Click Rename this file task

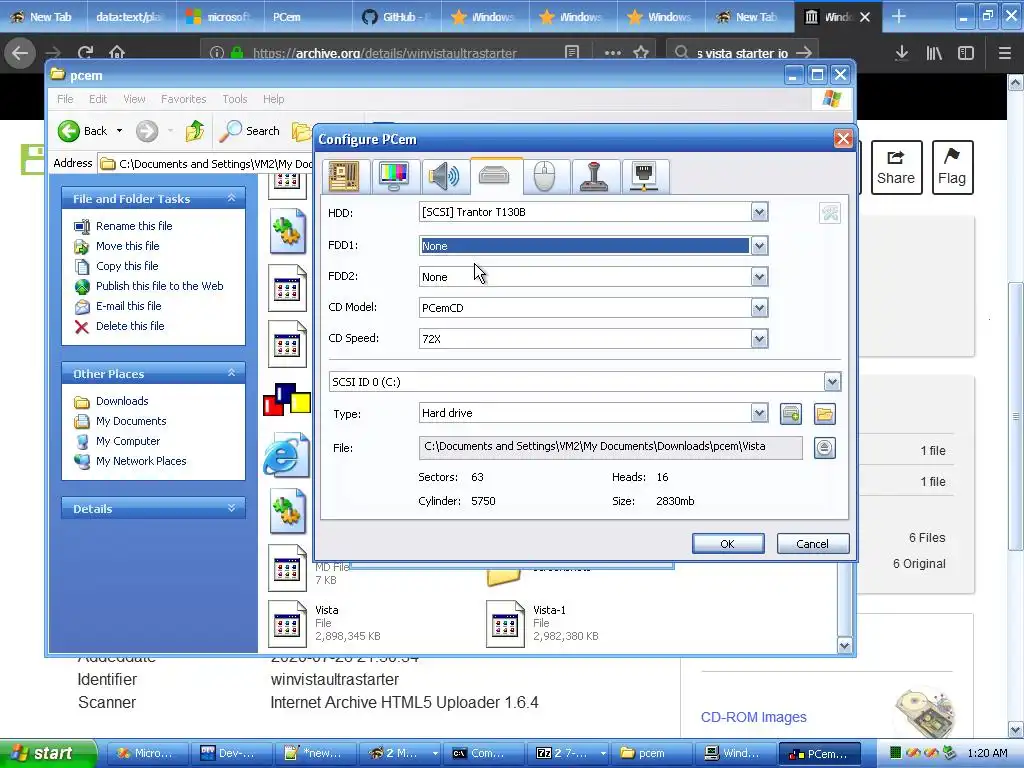coord(134,226)
